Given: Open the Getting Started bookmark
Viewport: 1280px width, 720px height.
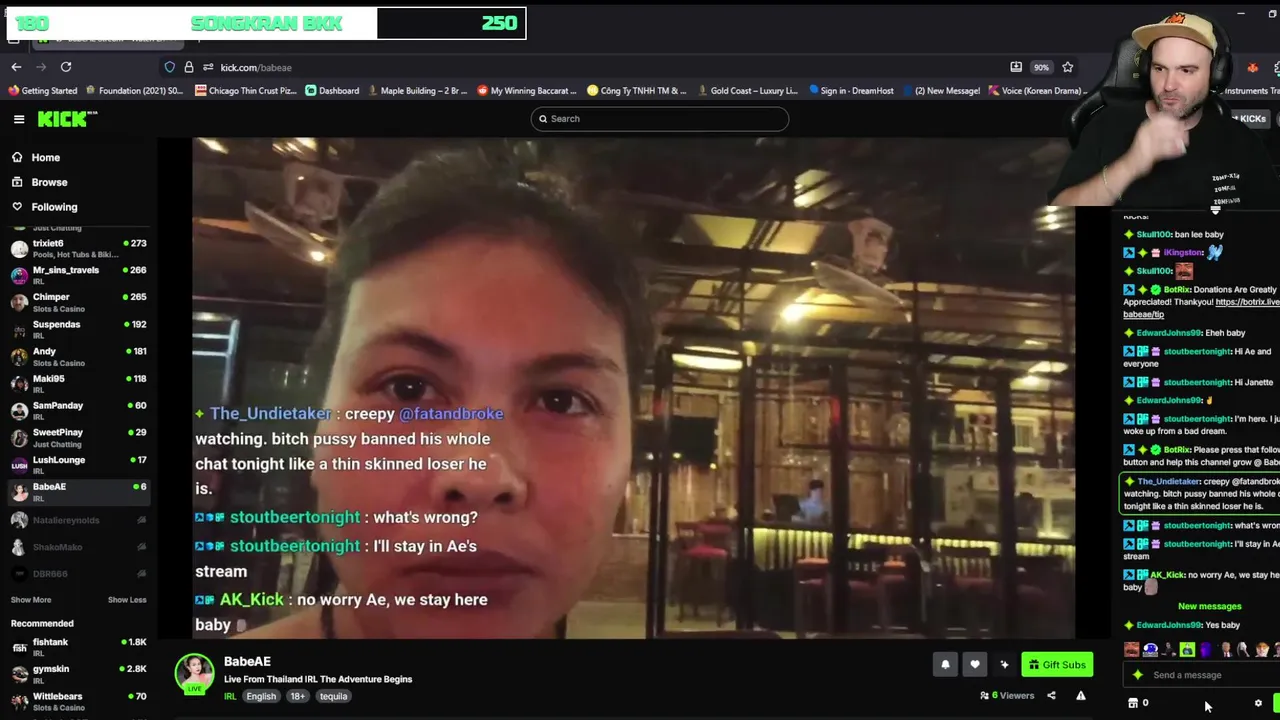Looking at the screenshot, I should [42, 91].
